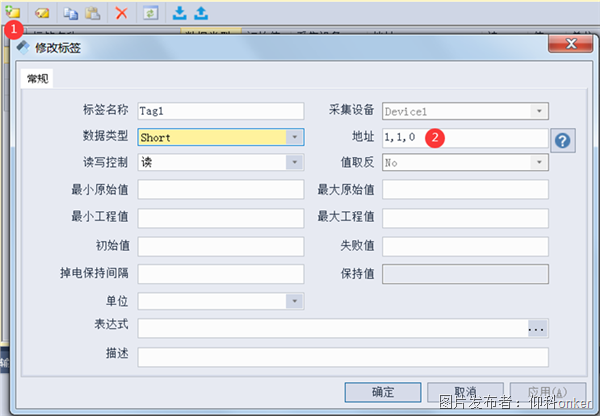Click the yellow tag icon in toolbar
The image size is (600, 416).
44,13
